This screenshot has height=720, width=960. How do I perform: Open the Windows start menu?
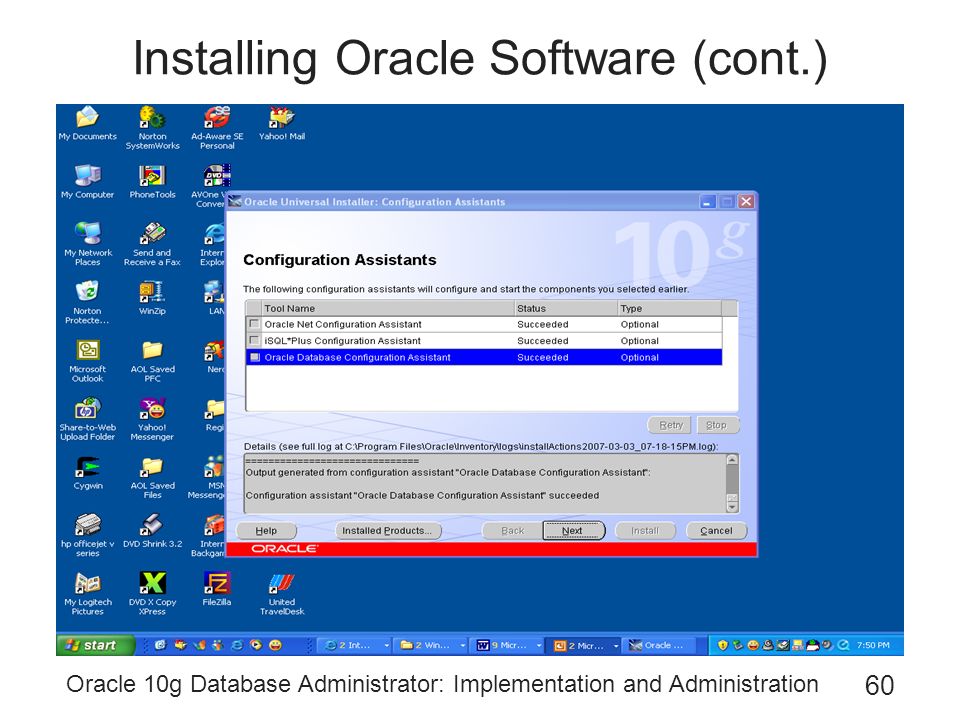pos(96,645)
